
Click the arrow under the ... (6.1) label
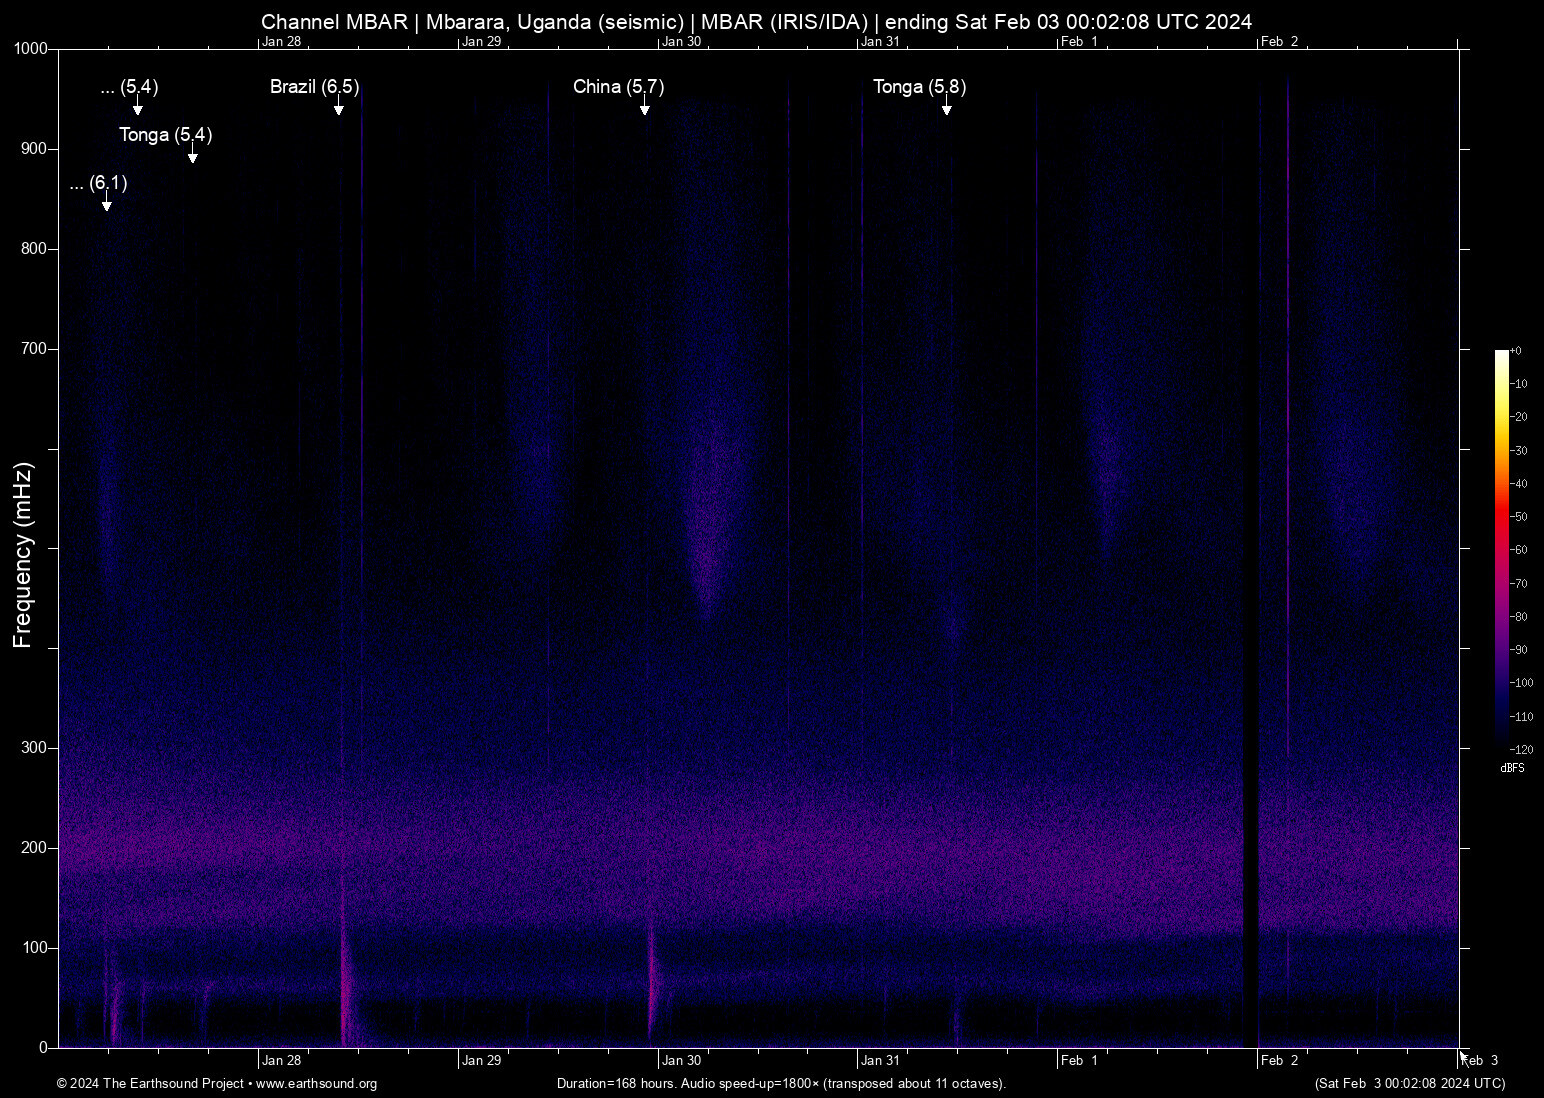(106, 205)
